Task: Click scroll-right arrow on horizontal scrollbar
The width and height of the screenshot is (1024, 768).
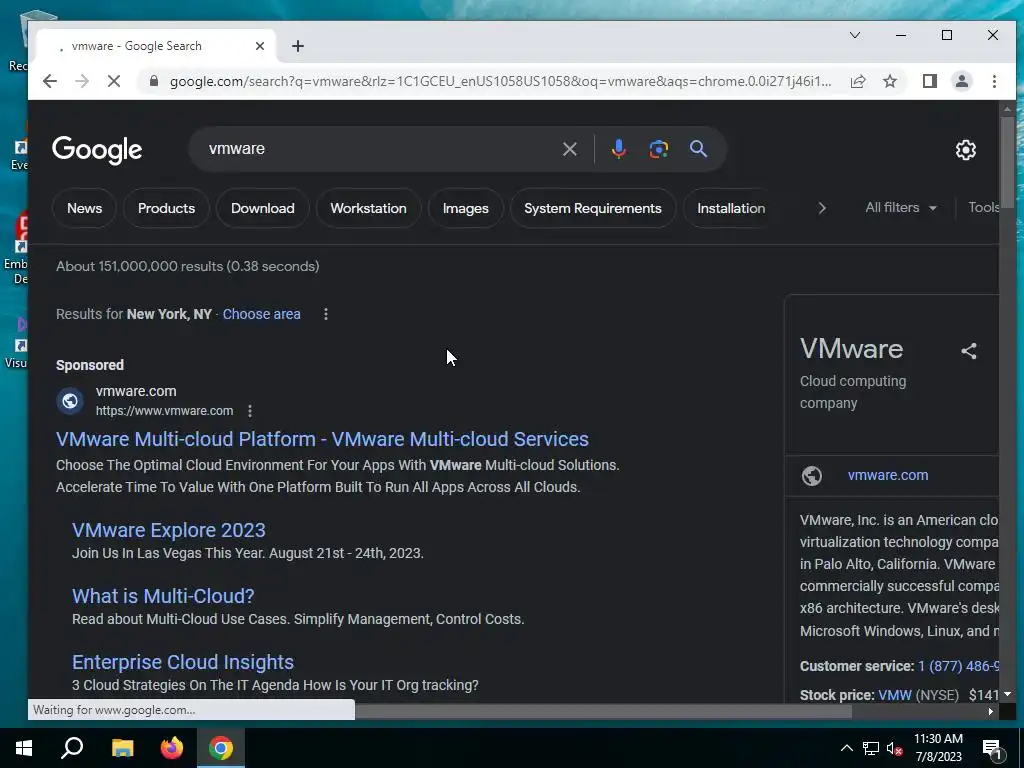Action: 991,711
